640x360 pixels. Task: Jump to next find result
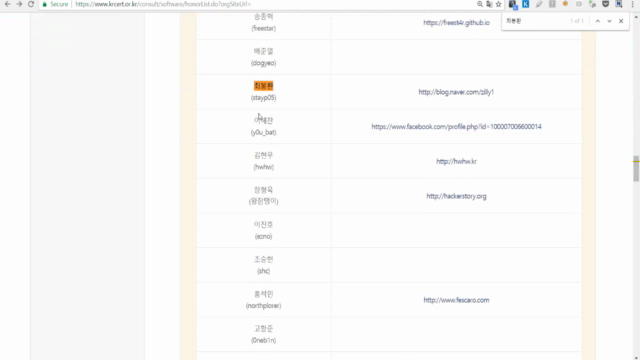(x=609, y=21)
